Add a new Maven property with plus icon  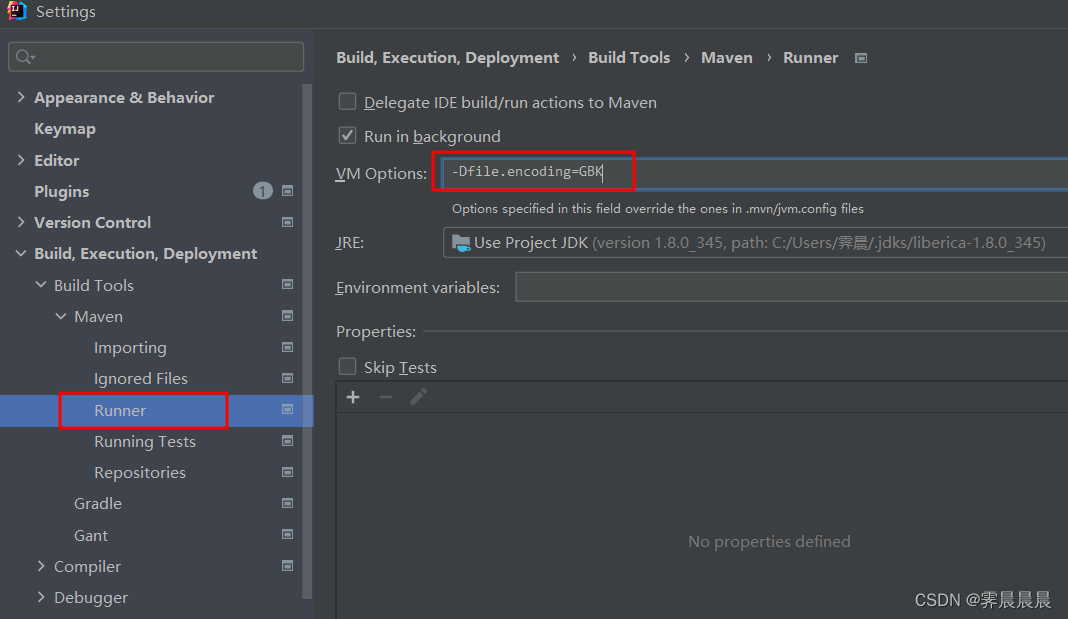[x=353, y=397]
